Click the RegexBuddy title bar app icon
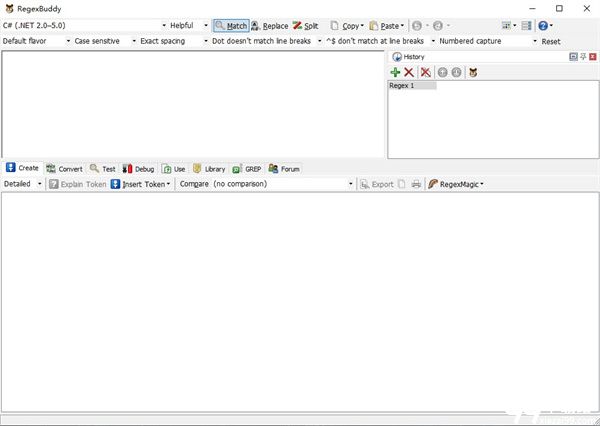 click(x=9, y=8)
